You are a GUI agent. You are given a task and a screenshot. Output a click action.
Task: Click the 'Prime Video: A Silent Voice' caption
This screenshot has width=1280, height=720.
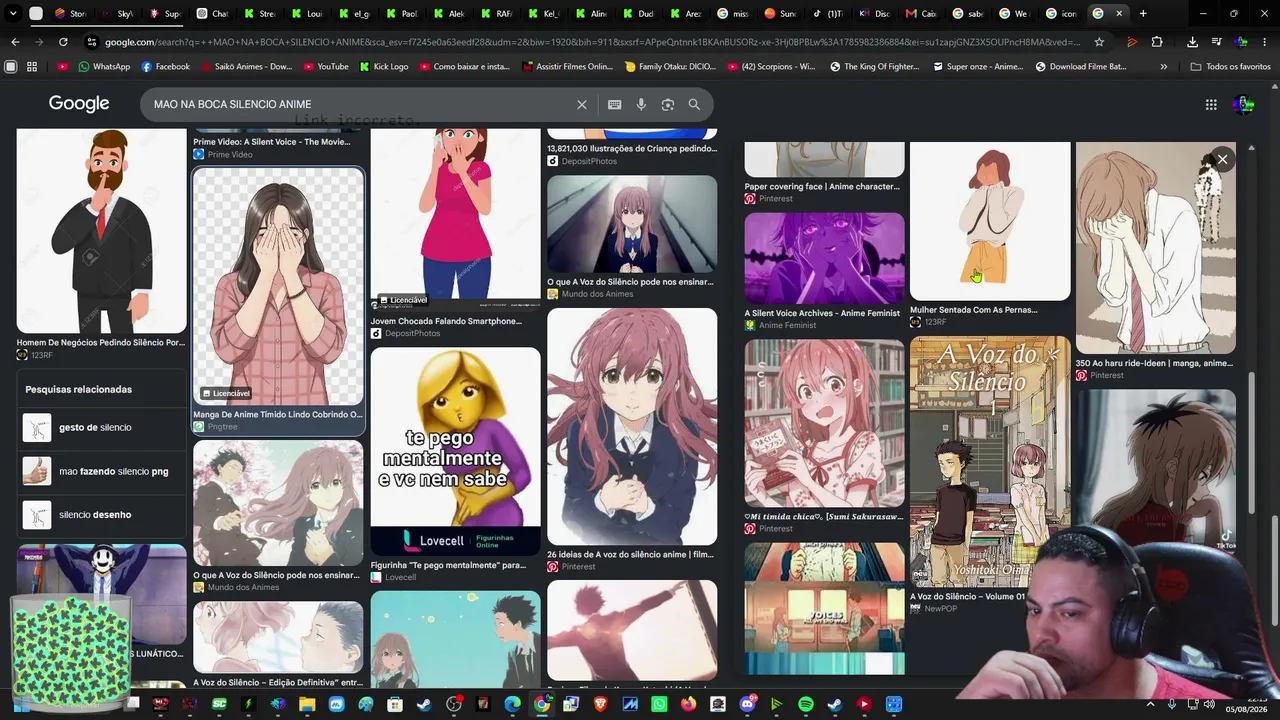pyautogui.click(x=272, y=142)
